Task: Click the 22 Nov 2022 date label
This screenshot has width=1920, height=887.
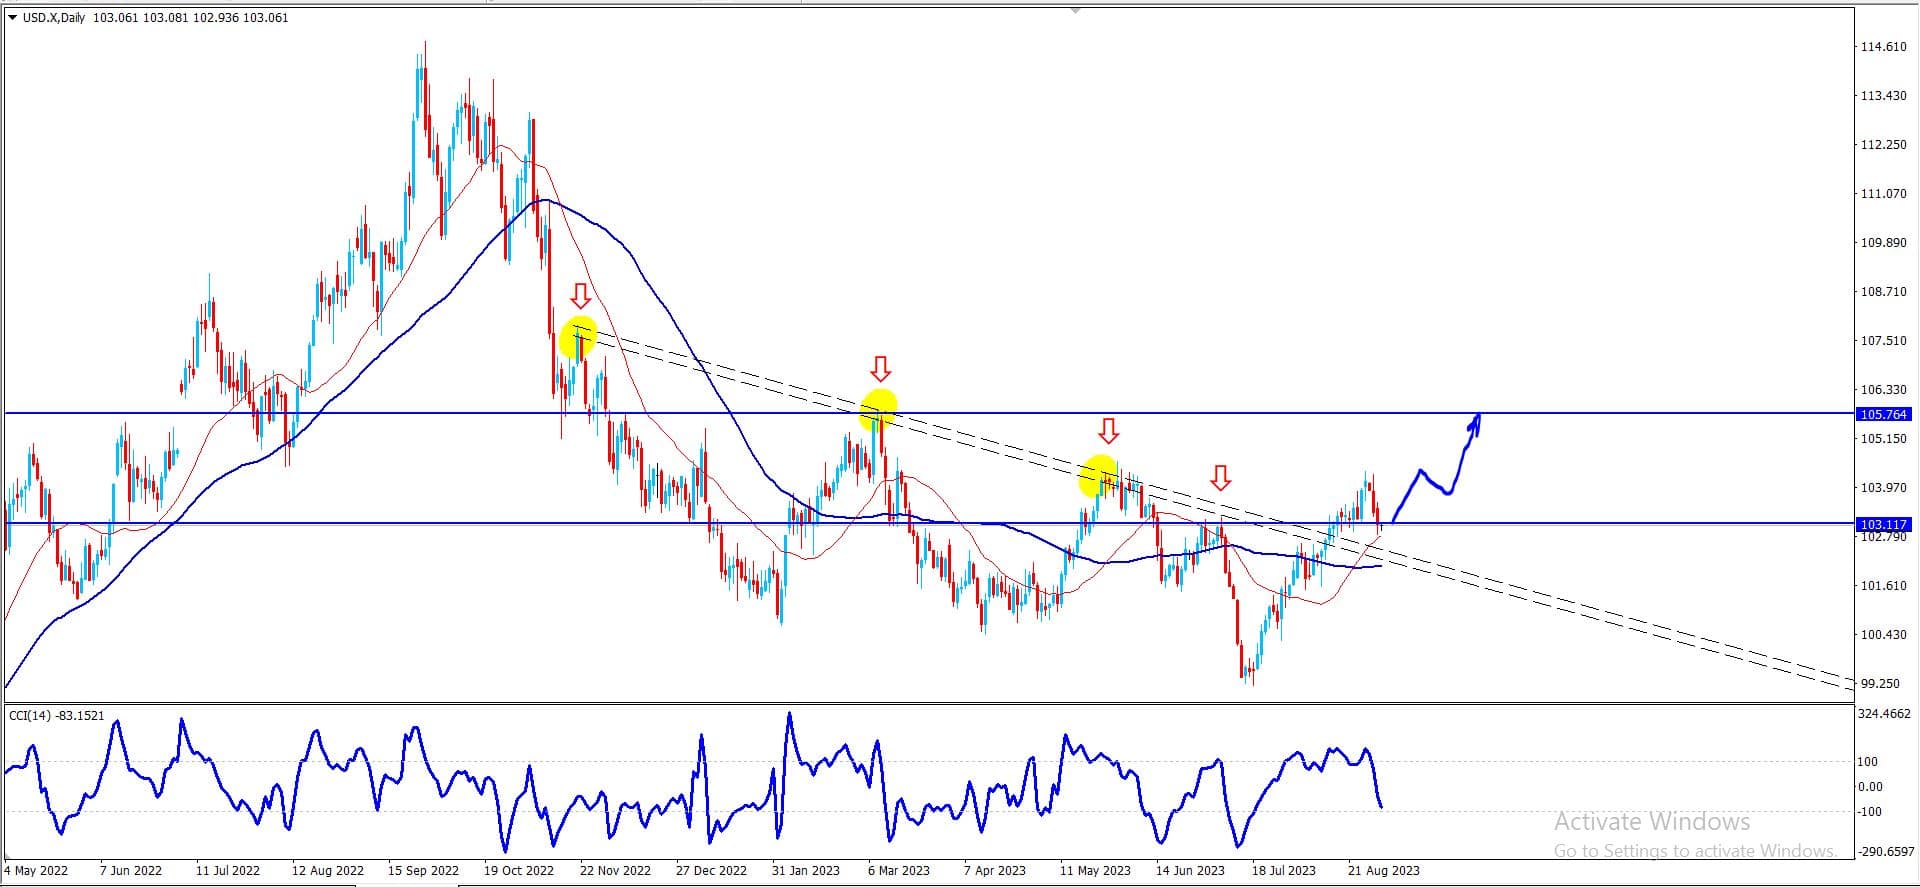Action: 615,871
